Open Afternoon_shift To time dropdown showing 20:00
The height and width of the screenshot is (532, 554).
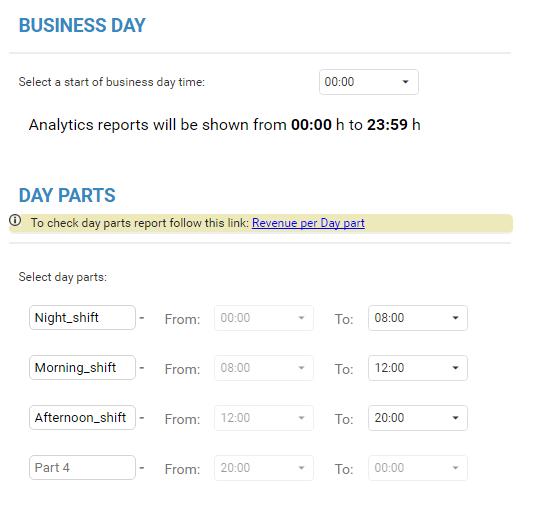[x=418, y=418]
